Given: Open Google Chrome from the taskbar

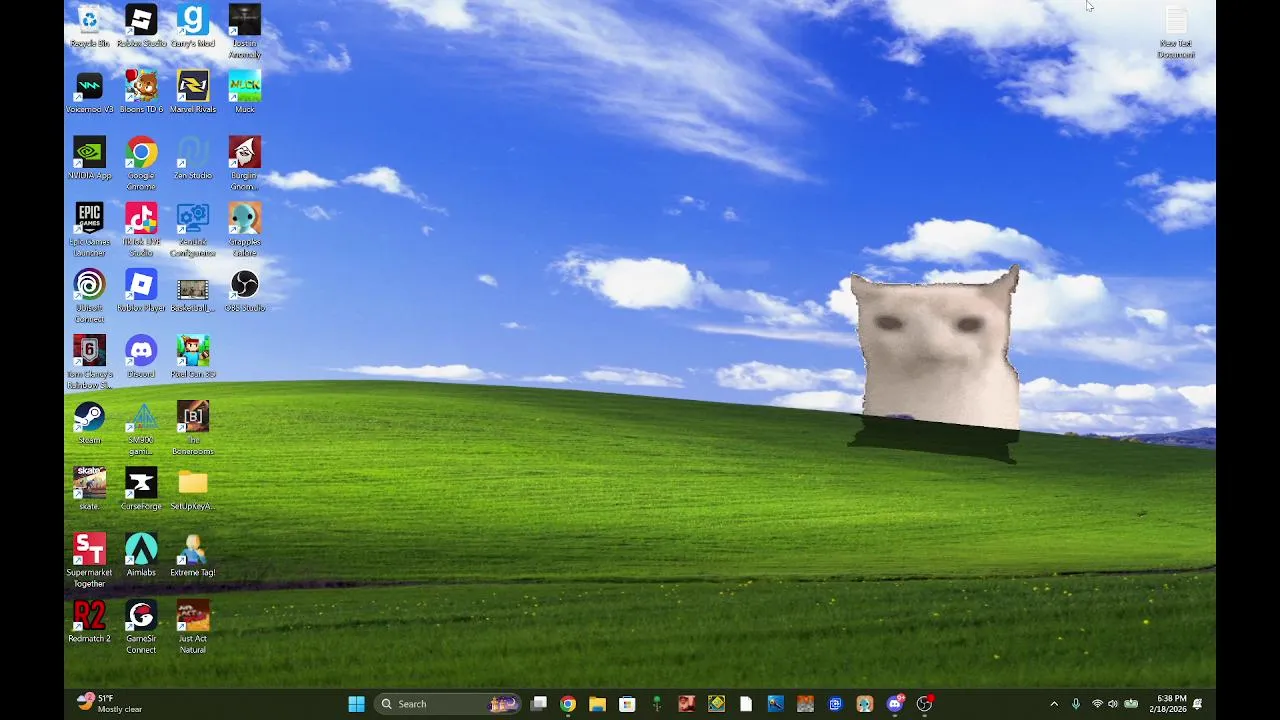Looking at the screenshot, I should pos(568,704).
